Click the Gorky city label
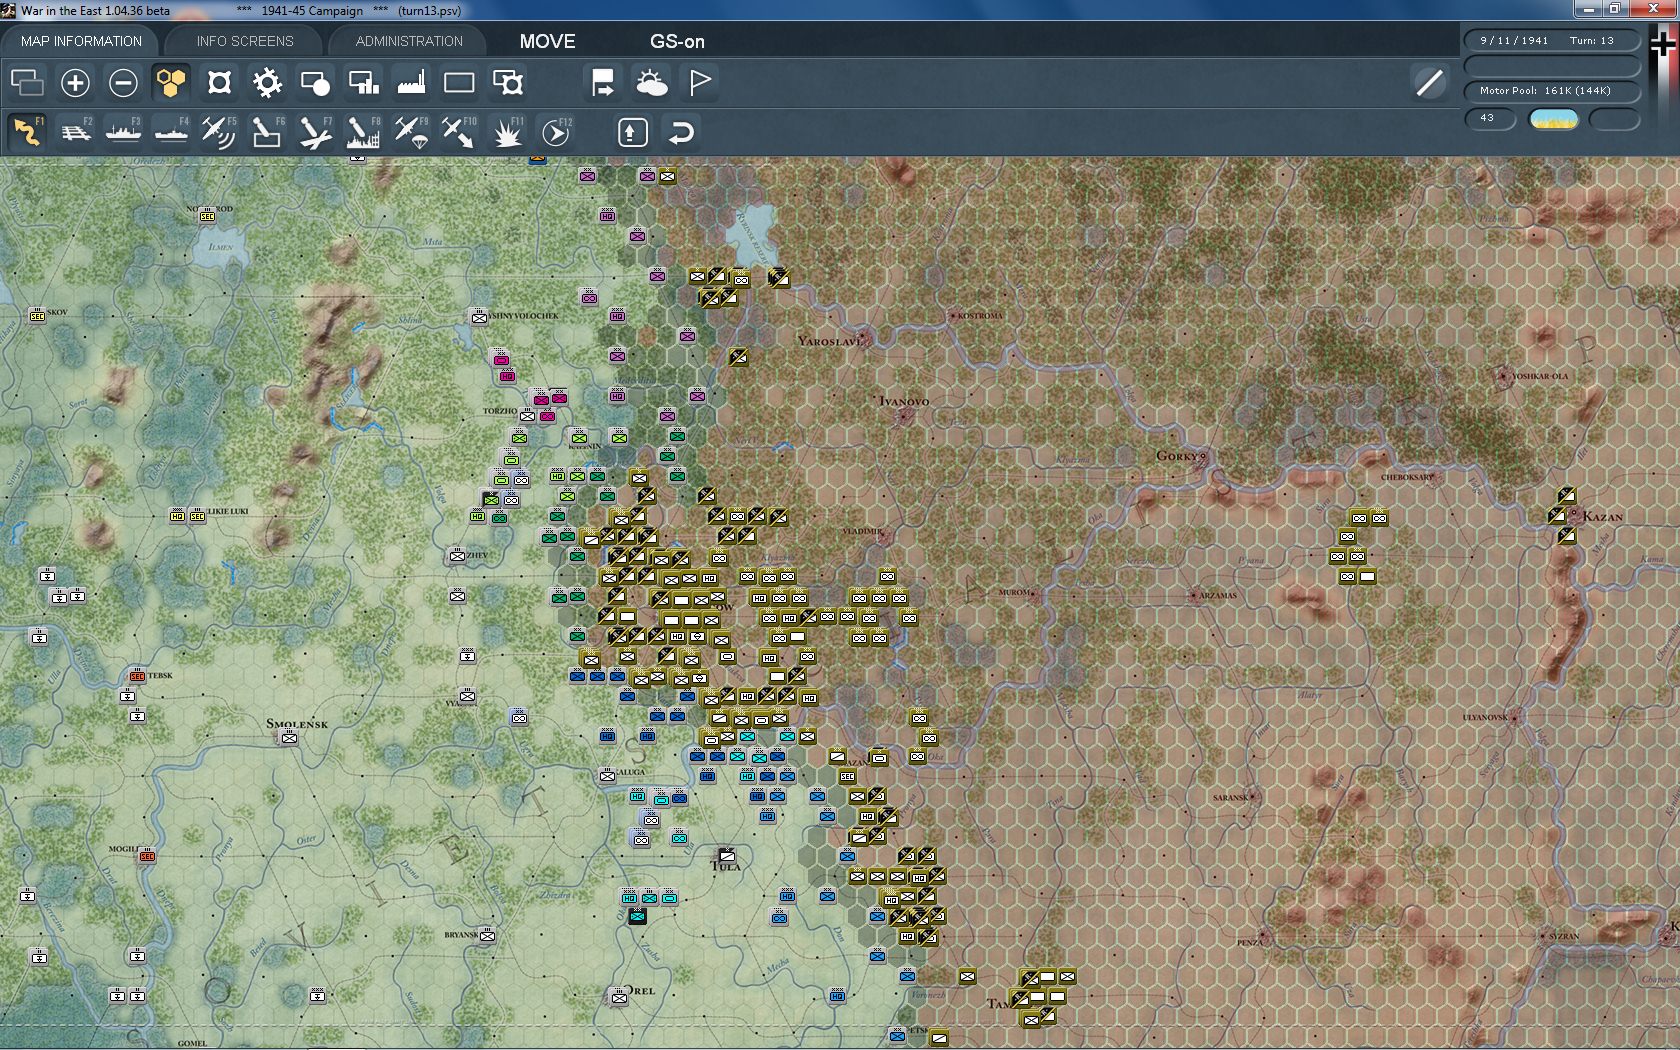1680x1050 pixels. (x=1179, y=456)
